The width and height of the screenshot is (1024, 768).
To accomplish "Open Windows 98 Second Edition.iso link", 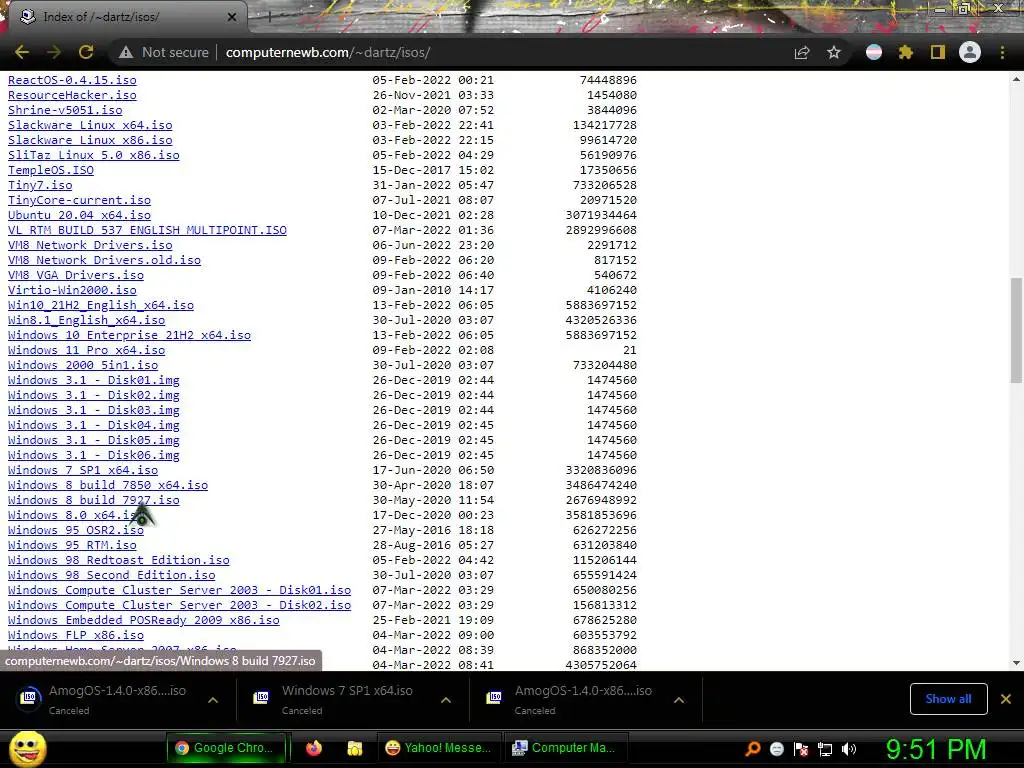I will pyautogui.click(x=112, y=575).
